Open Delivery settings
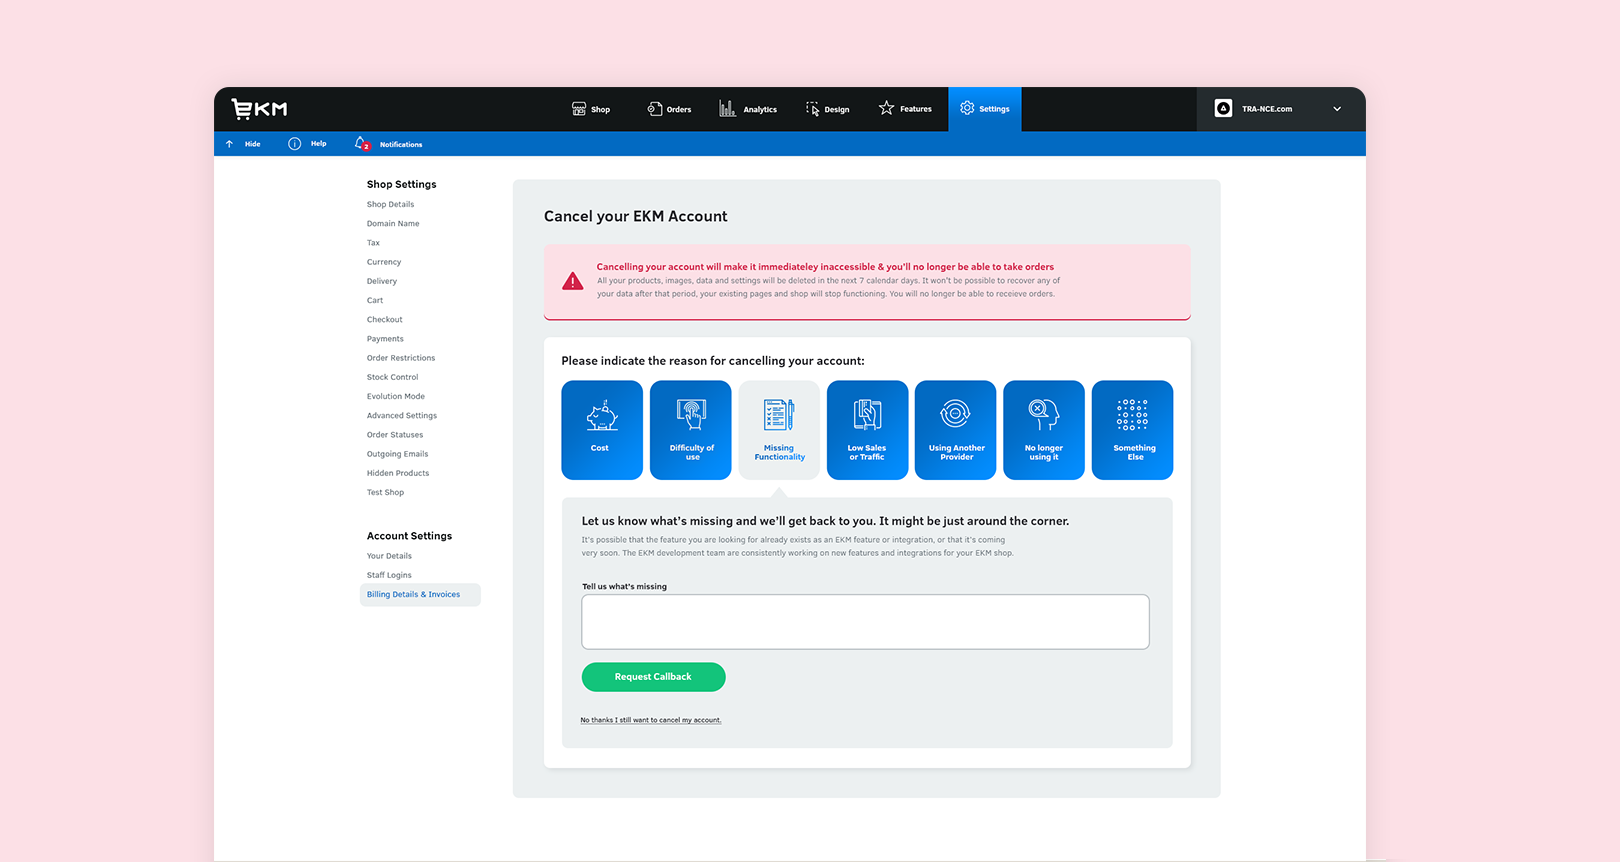Image resolution: width=1620 pixels, height=862 pixels. tap(382, 281)
